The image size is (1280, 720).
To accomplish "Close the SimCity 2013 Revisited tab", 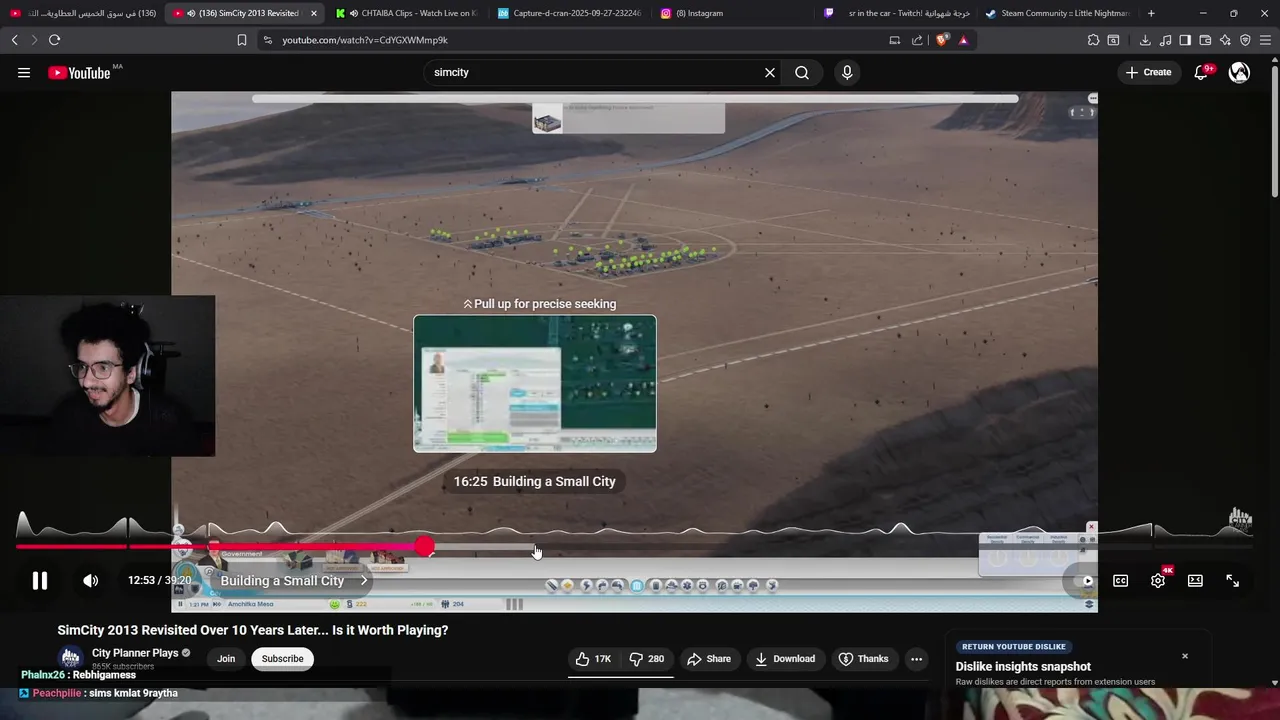I will [314, 13].
